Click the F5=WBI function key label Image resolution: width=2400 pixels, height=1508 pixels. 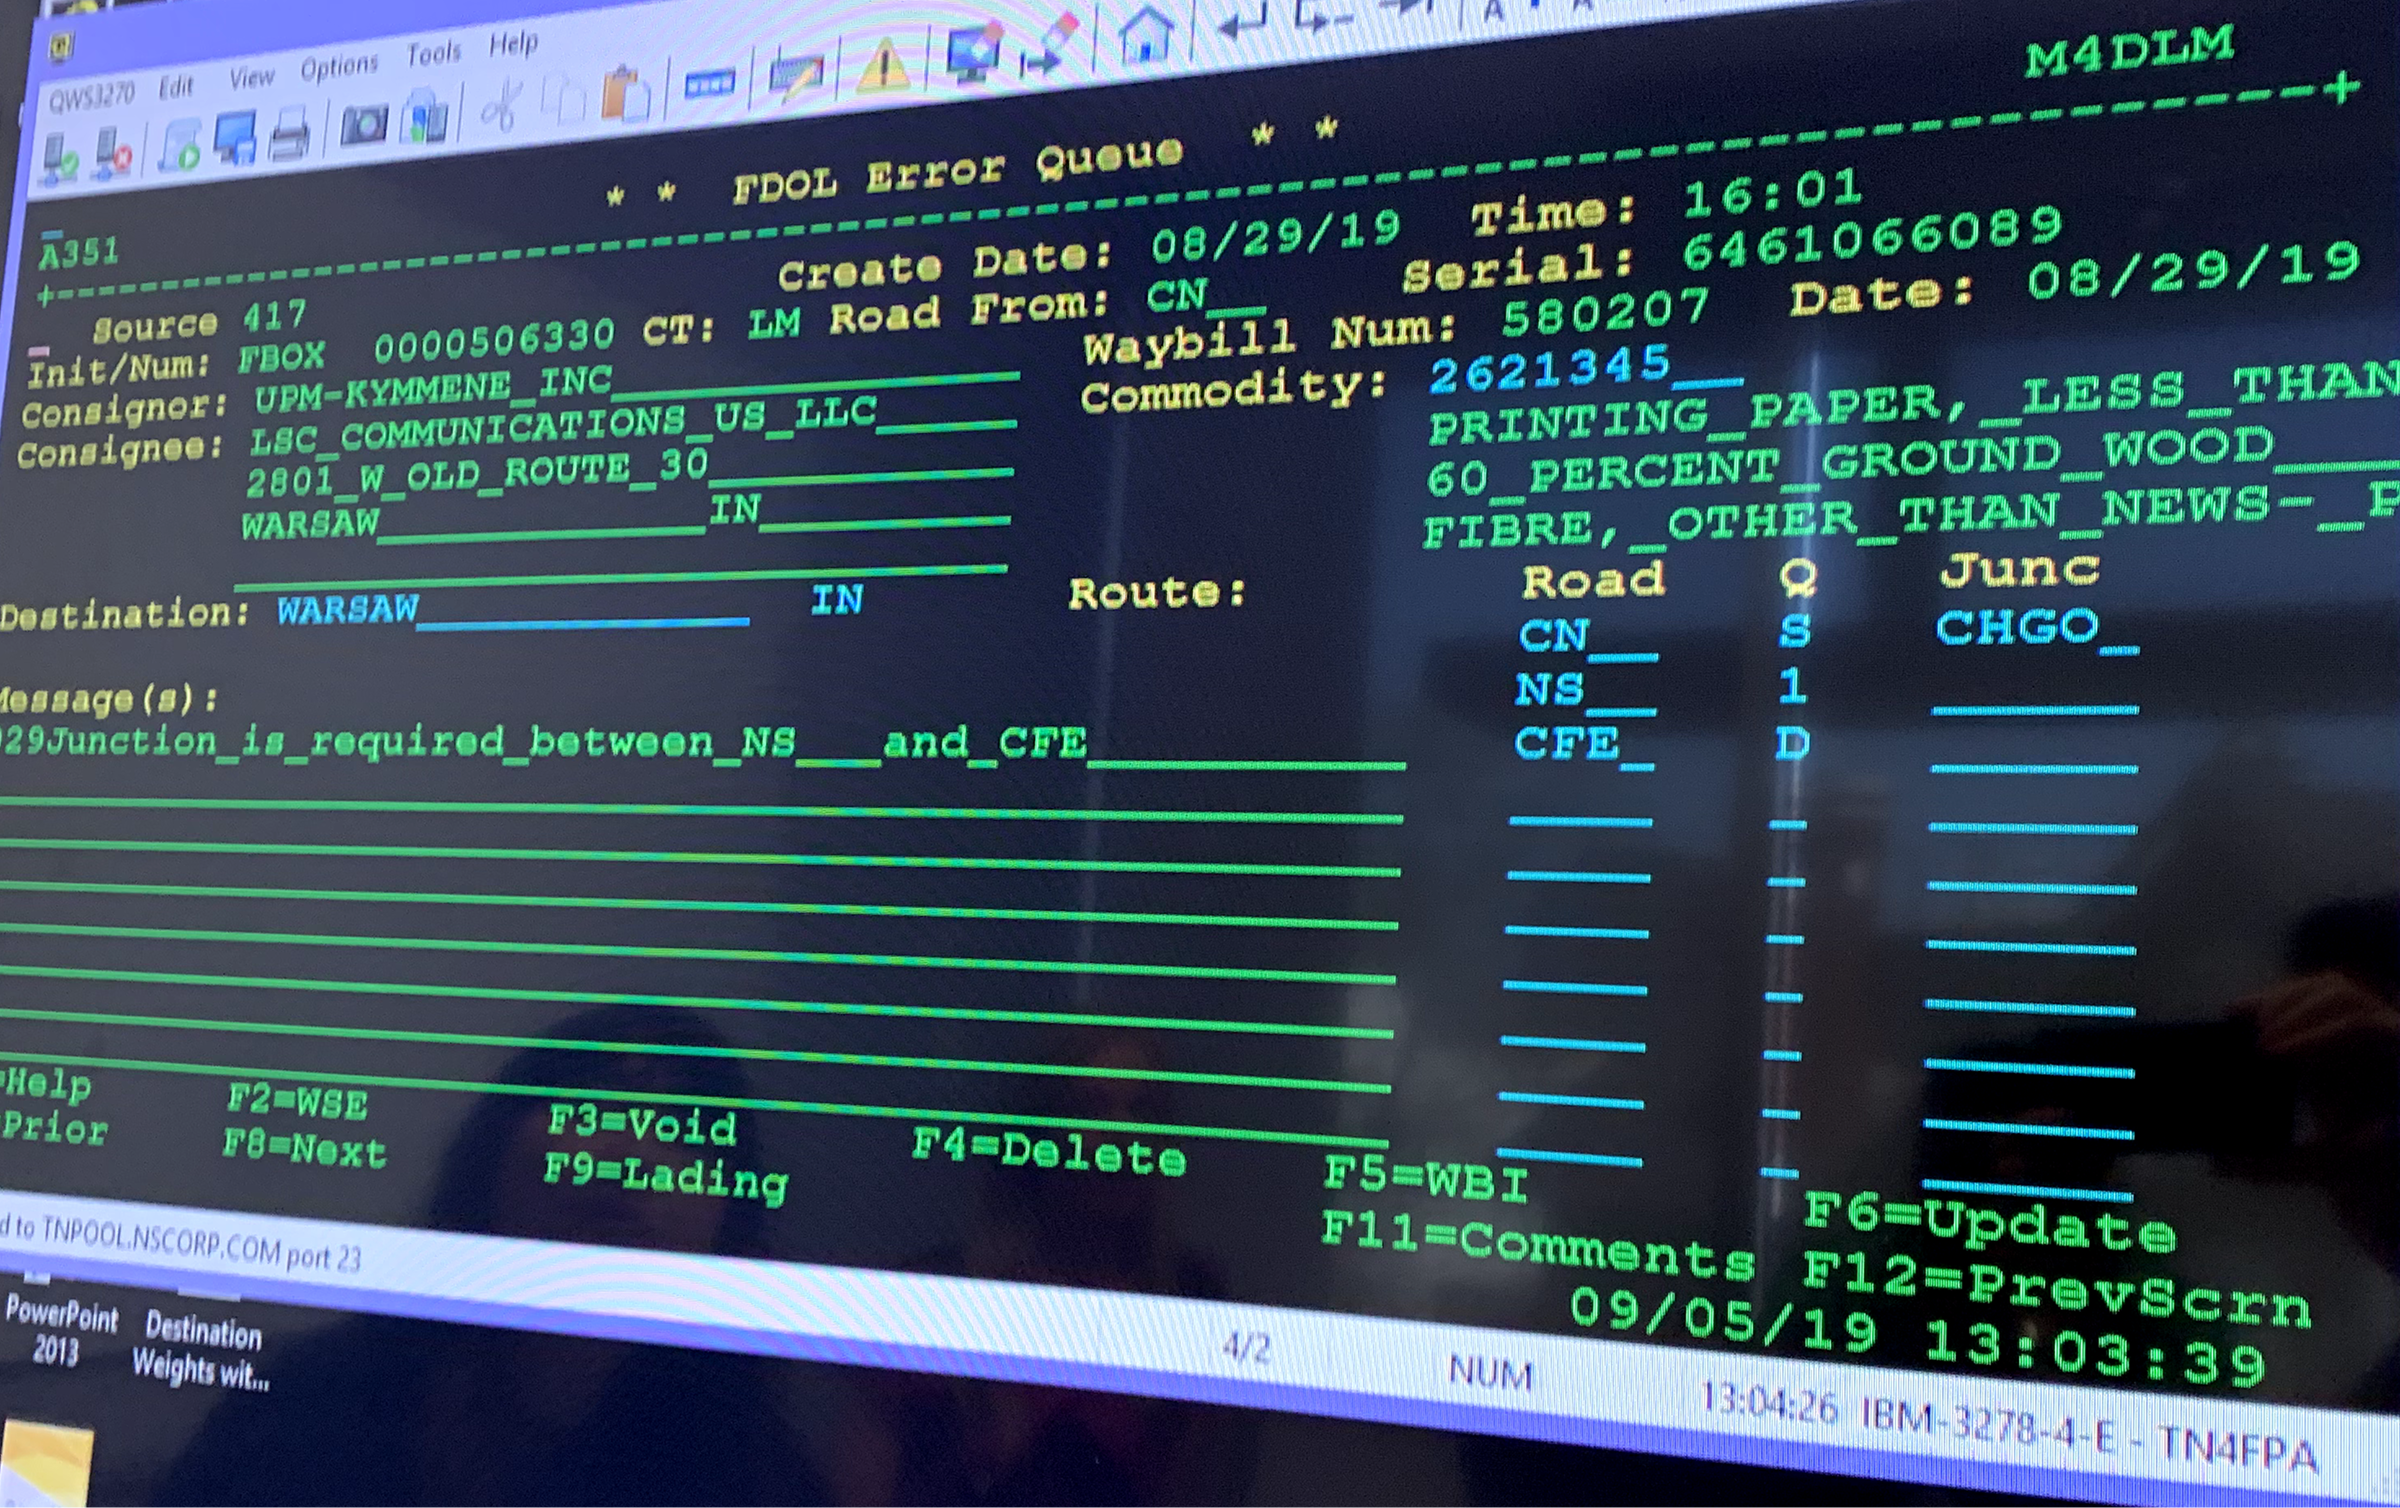tap(1426, 1181)
